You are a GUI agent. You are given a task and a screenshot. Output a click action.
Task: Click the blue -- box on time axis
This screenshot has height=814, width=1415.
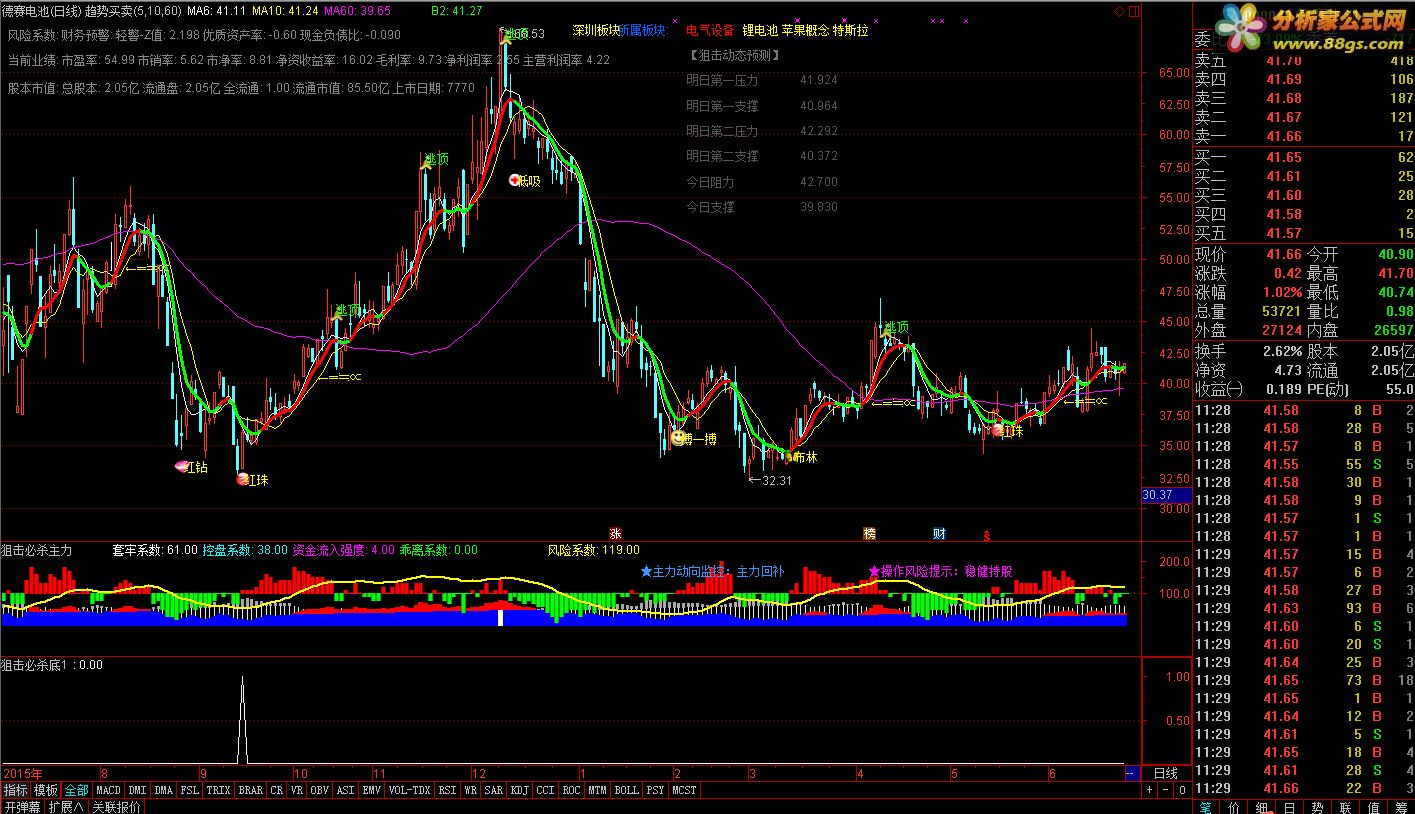(1131, 774)
